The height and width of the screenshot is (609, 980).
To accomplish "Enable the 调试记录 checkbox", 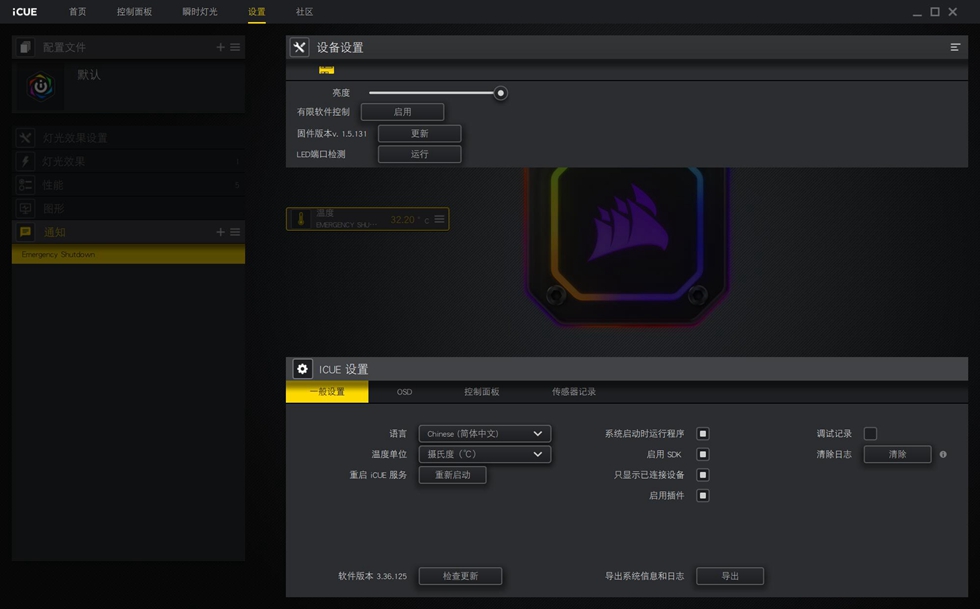I will click(x=870, y=434).
